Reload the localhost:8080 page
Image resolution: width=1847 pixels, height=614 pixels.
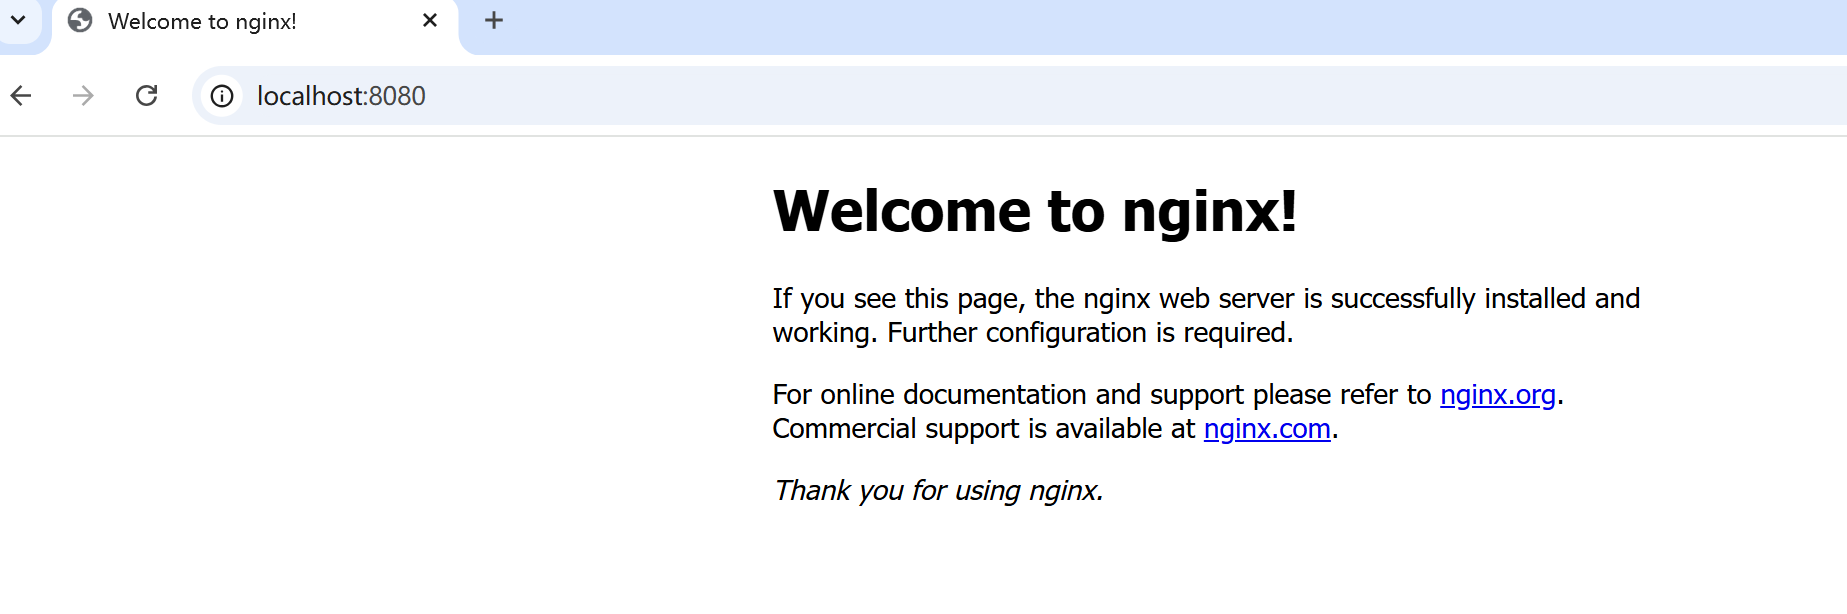point(147,96)
